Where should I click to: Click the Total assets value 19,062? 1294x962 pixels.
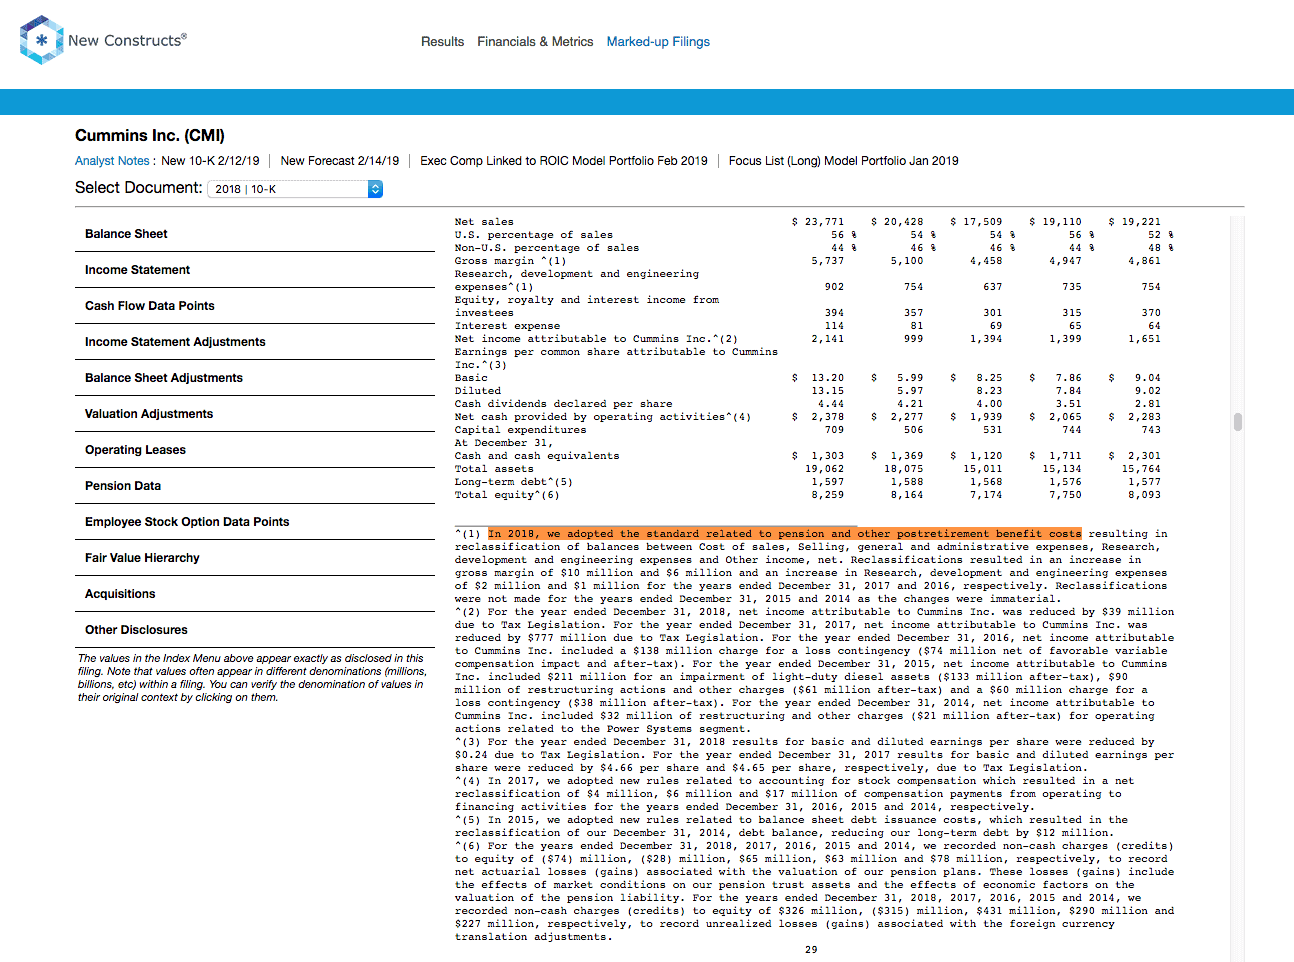[x=825, y=469]
